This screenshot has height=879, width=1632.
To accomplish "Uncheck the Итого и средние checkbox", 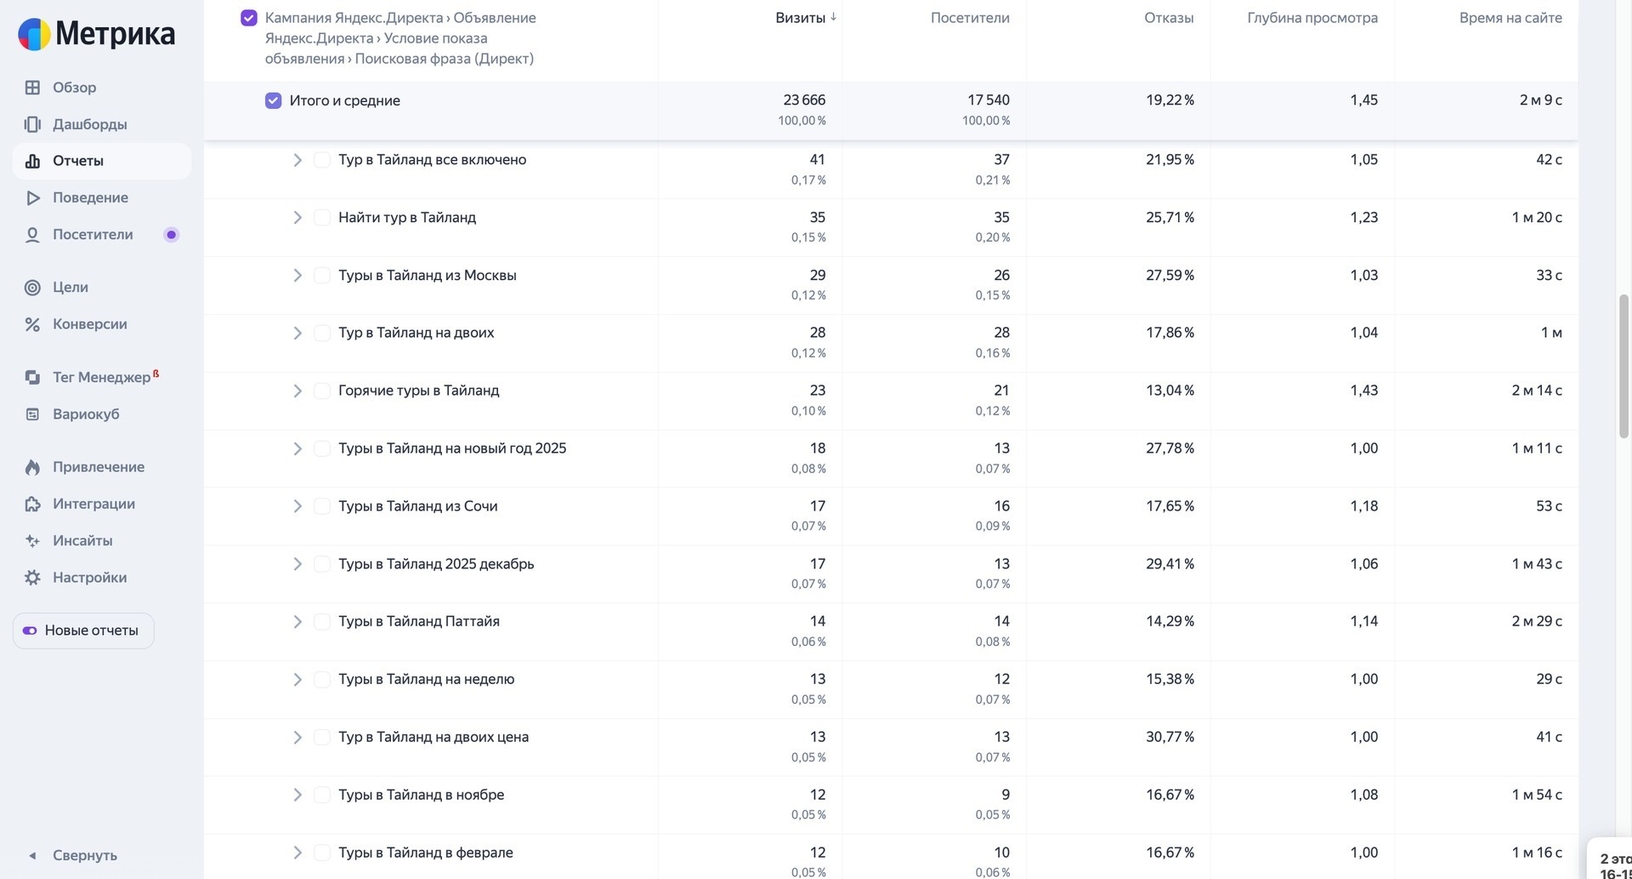I will point(273,101).
